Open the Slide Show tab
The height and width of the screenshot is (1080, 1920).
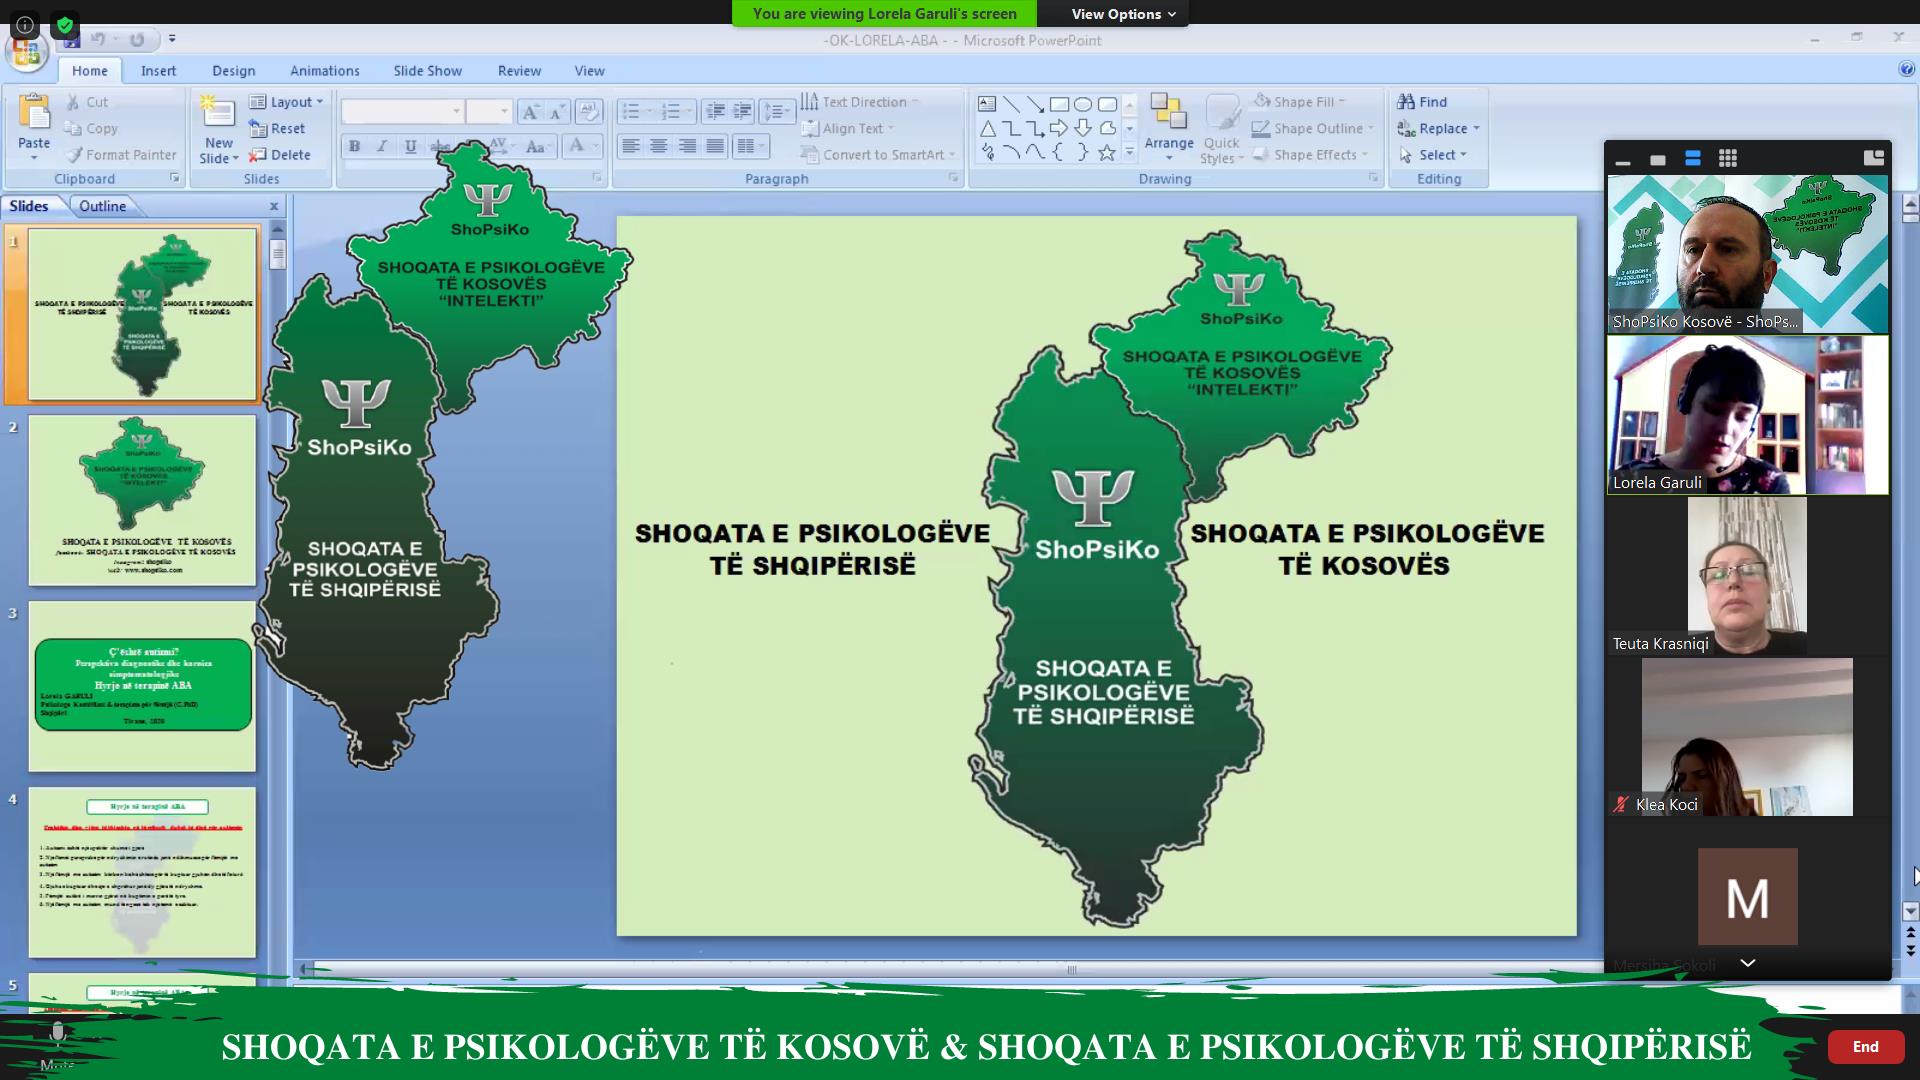point(427,70)
